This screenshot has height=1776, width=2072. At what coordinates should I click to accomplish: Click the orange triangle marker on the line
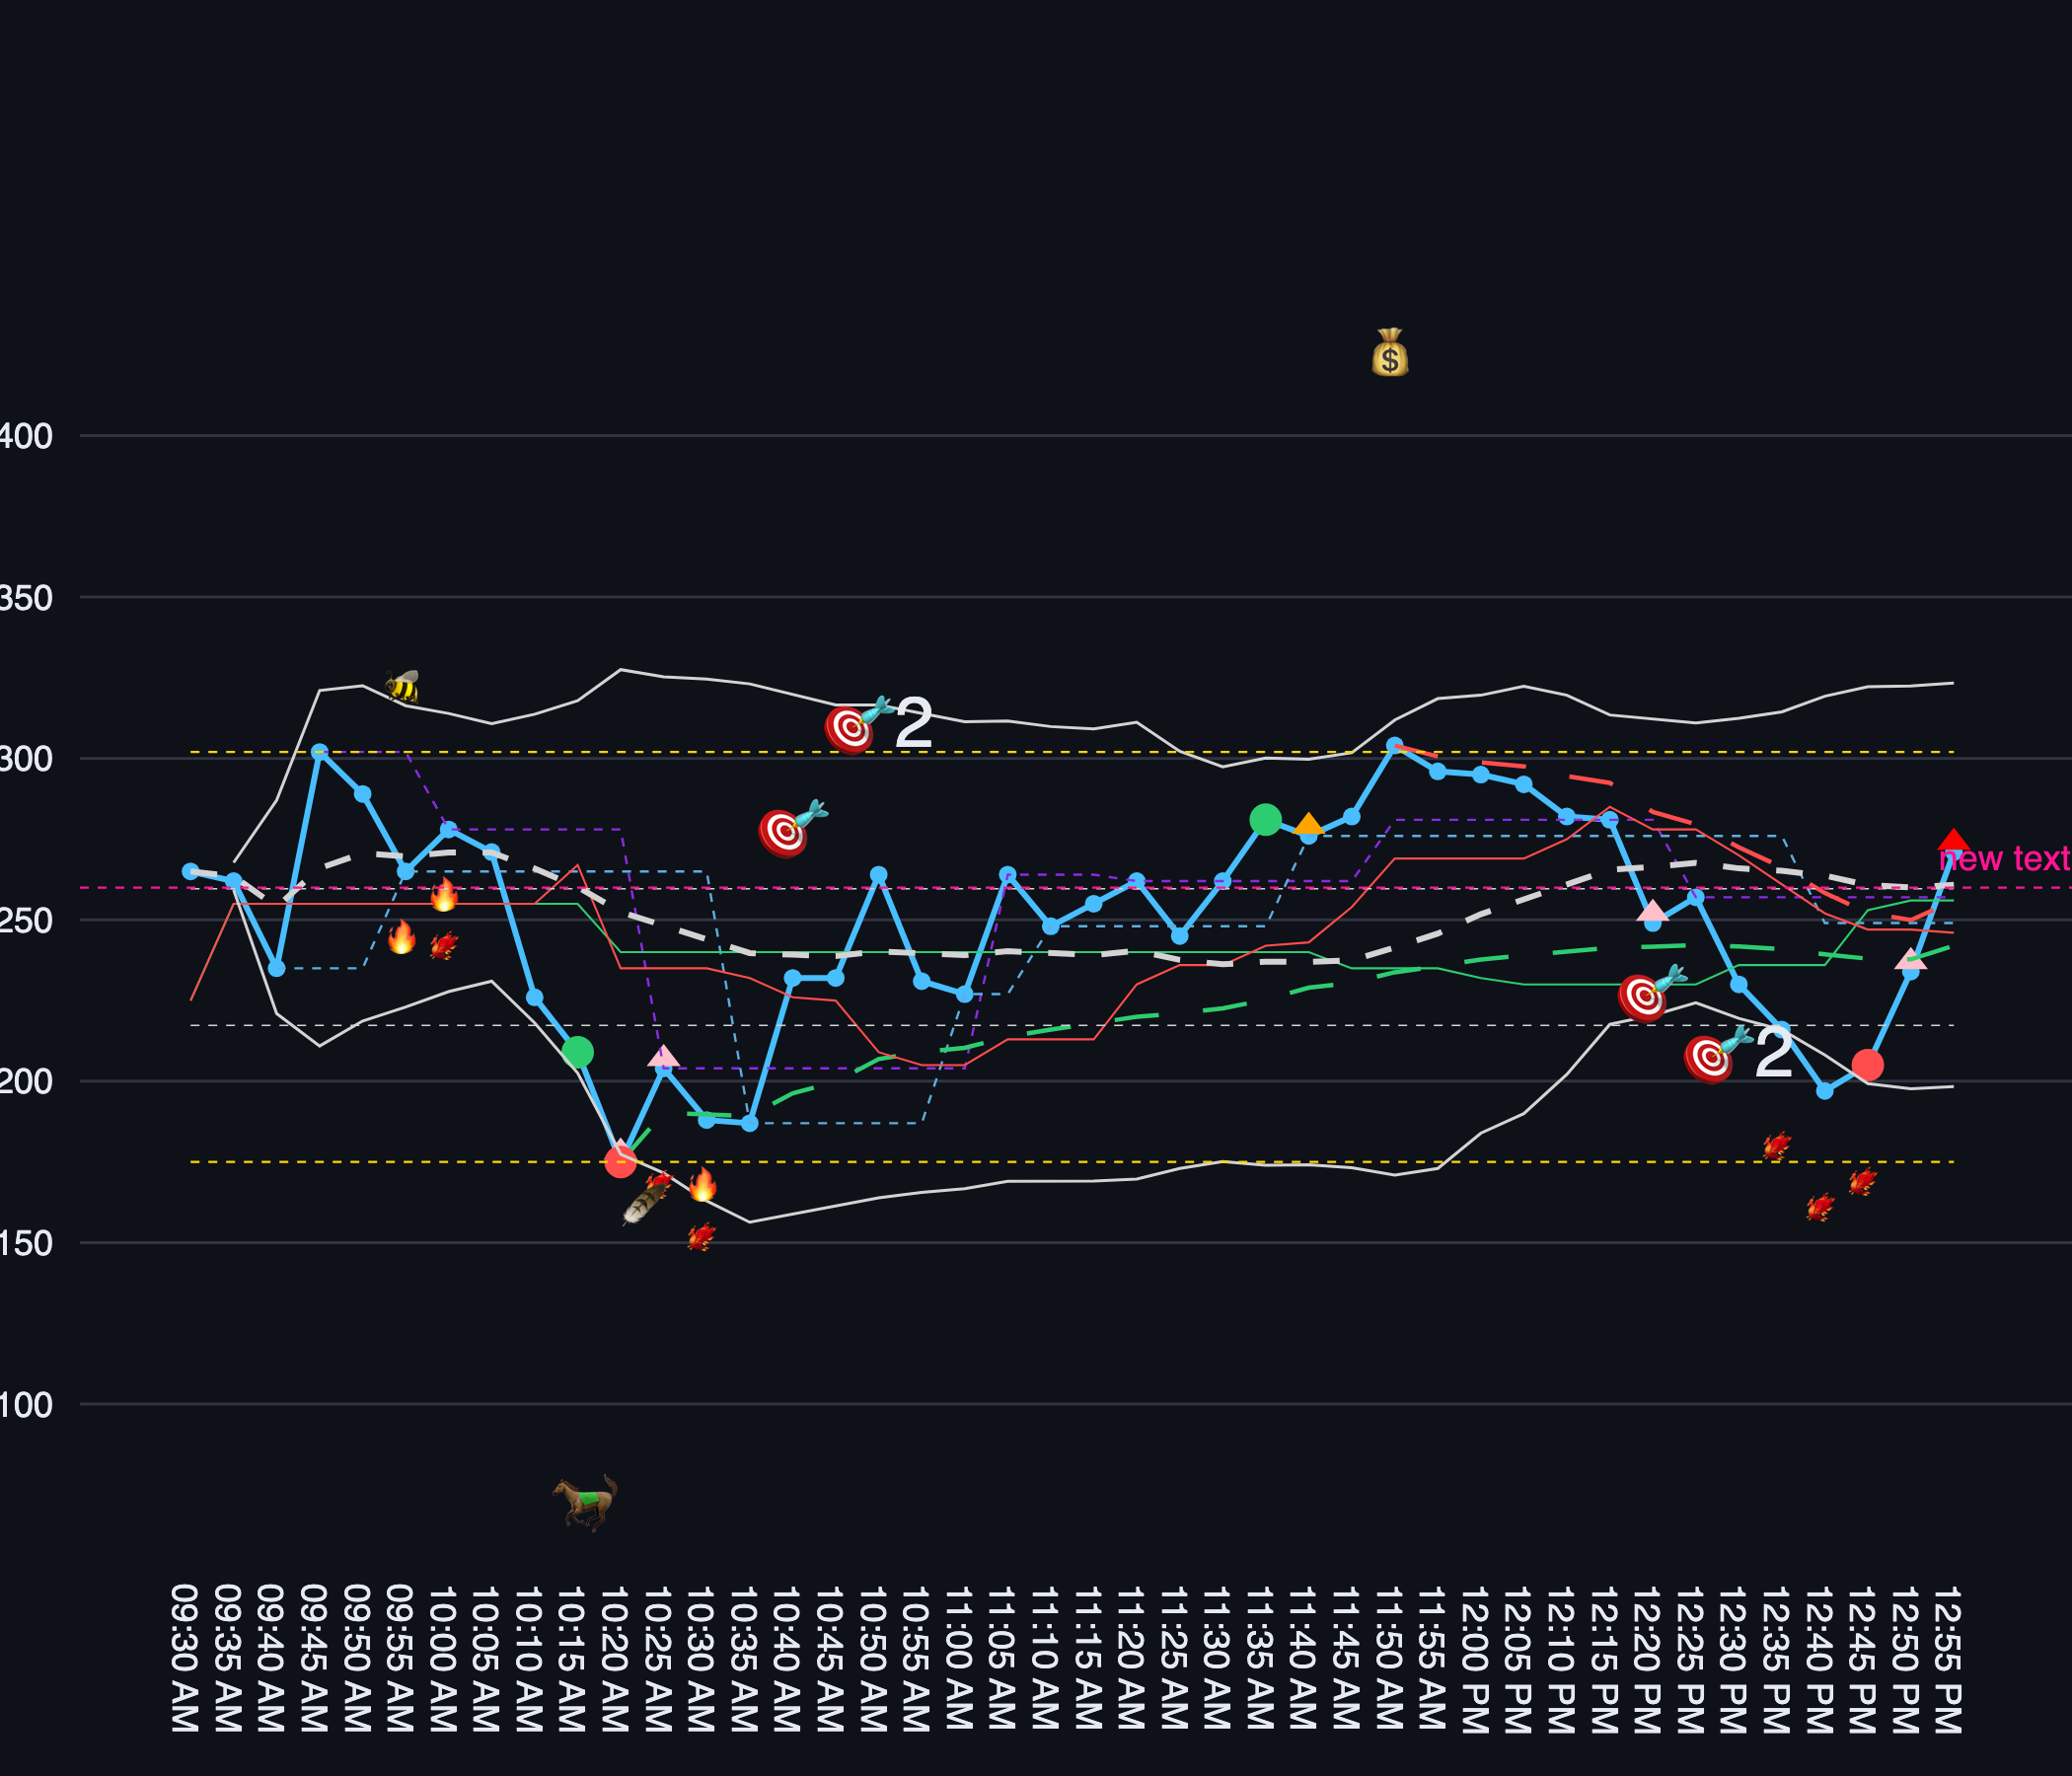pyautogui.click(x=1308, y=825)
